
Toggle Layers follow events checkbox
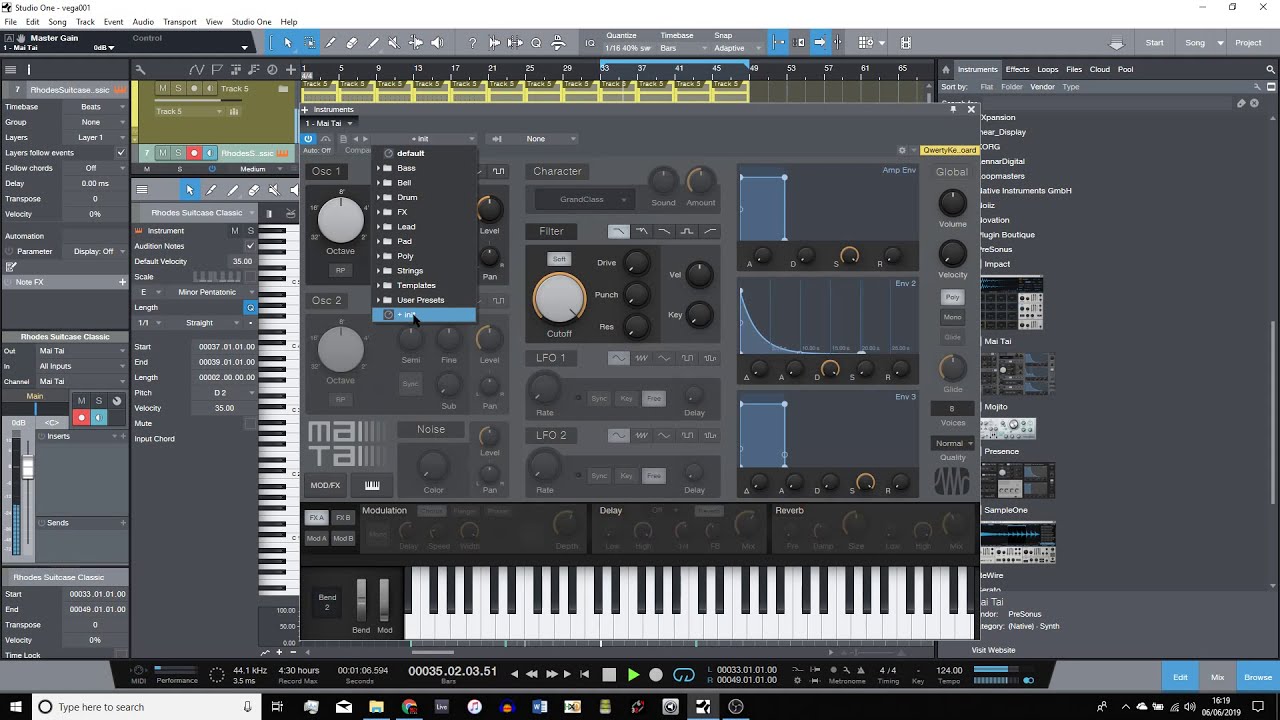click(x=121, y=153)
